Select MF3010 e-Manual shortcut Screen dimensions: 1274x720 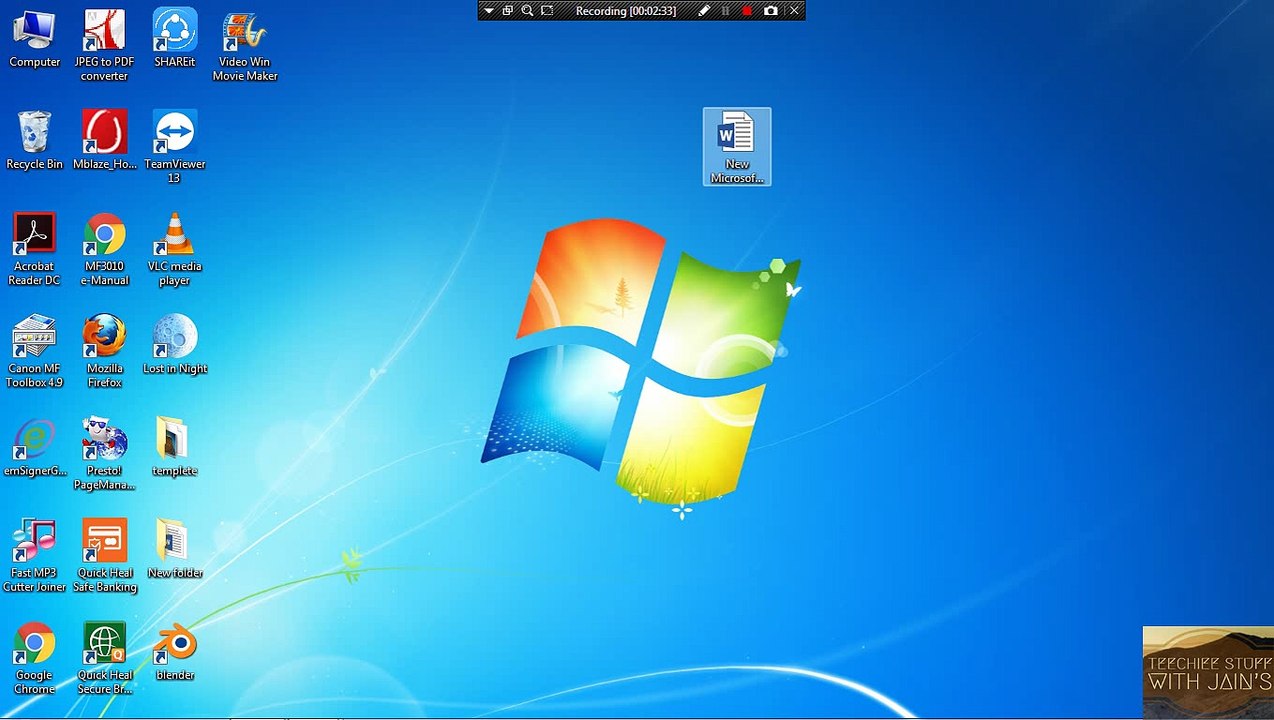104,250
